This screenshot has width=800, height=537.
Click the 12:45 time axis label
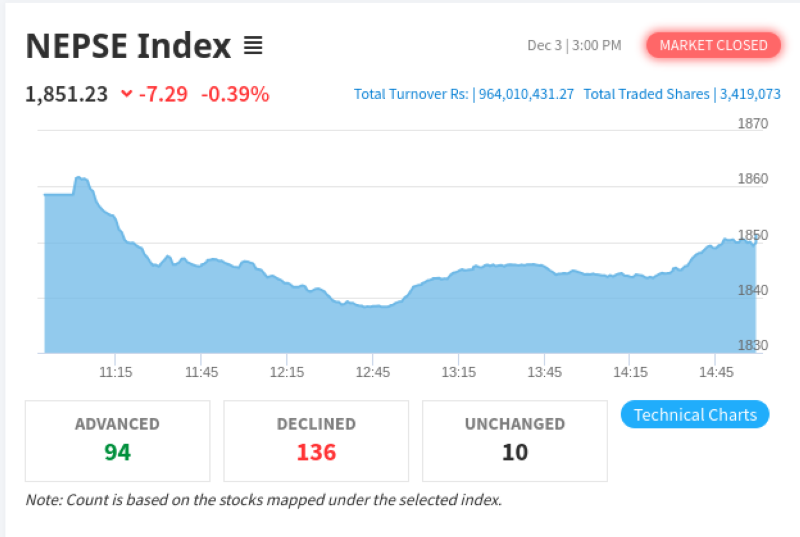(372, 372)
